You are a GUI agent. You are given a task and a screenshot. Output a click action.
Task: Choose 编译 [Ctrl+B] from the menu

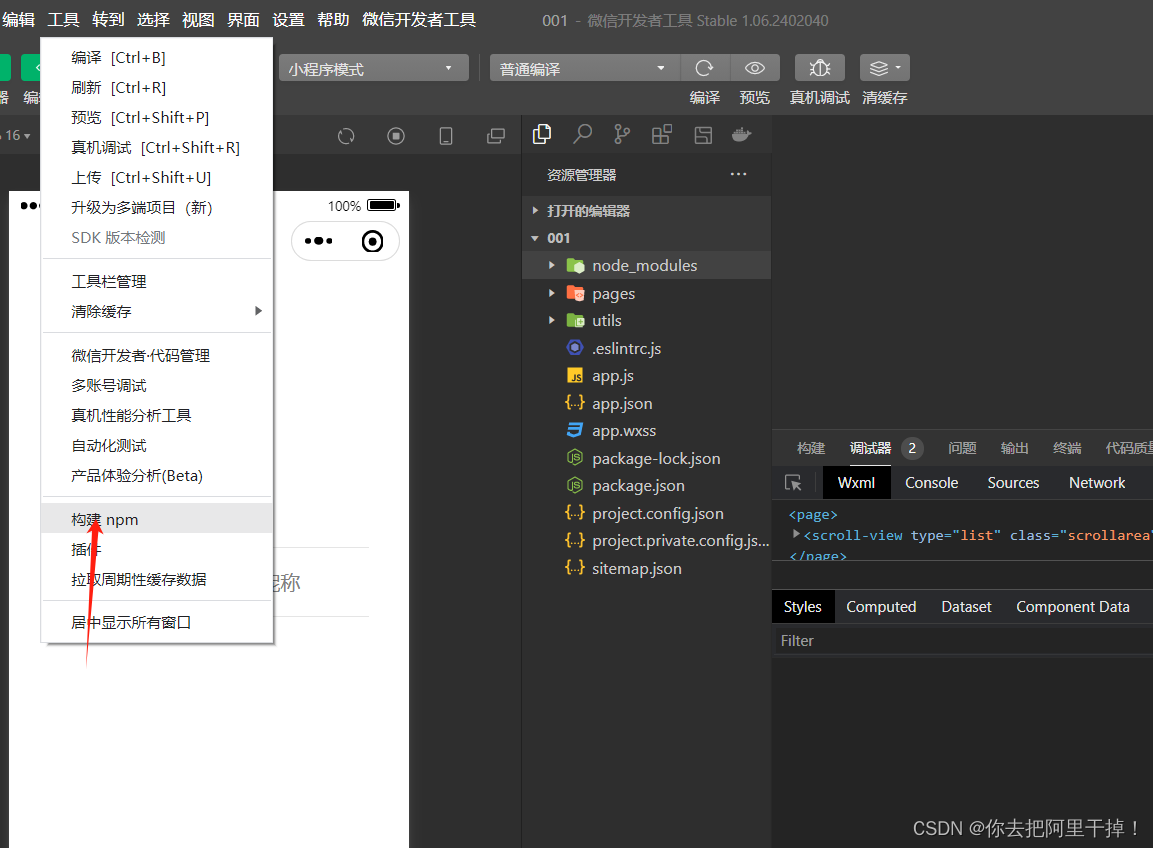point(157,57)
